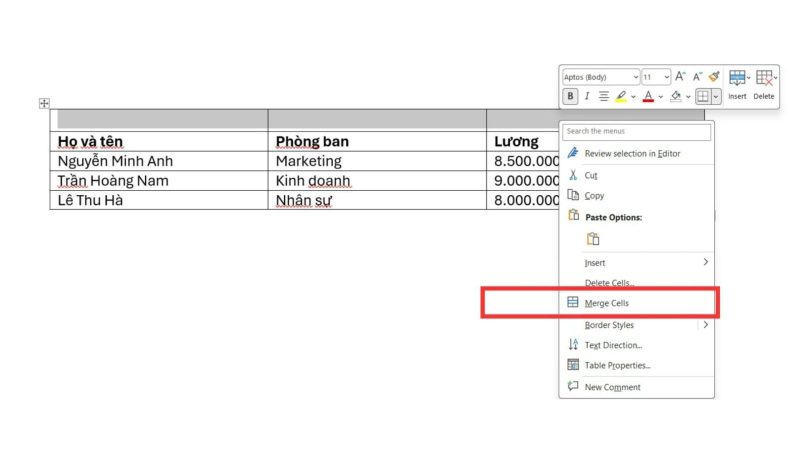Click the paste option clipboard icon
Image resolution: width=800 pixels, height=450 pixels.
(x=593, y=239)
